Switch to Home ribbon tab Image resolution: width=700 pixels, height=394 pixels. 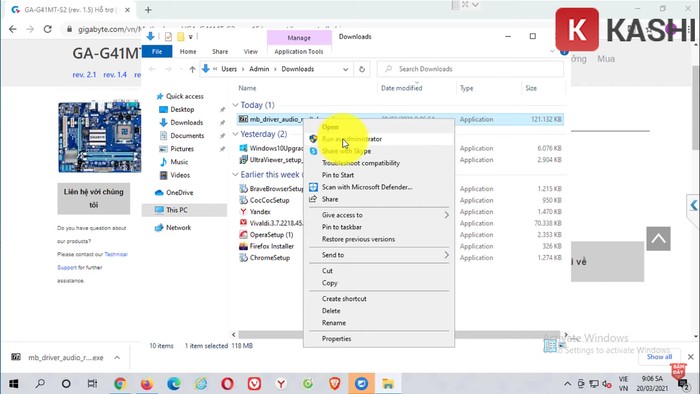coord(188,51)
